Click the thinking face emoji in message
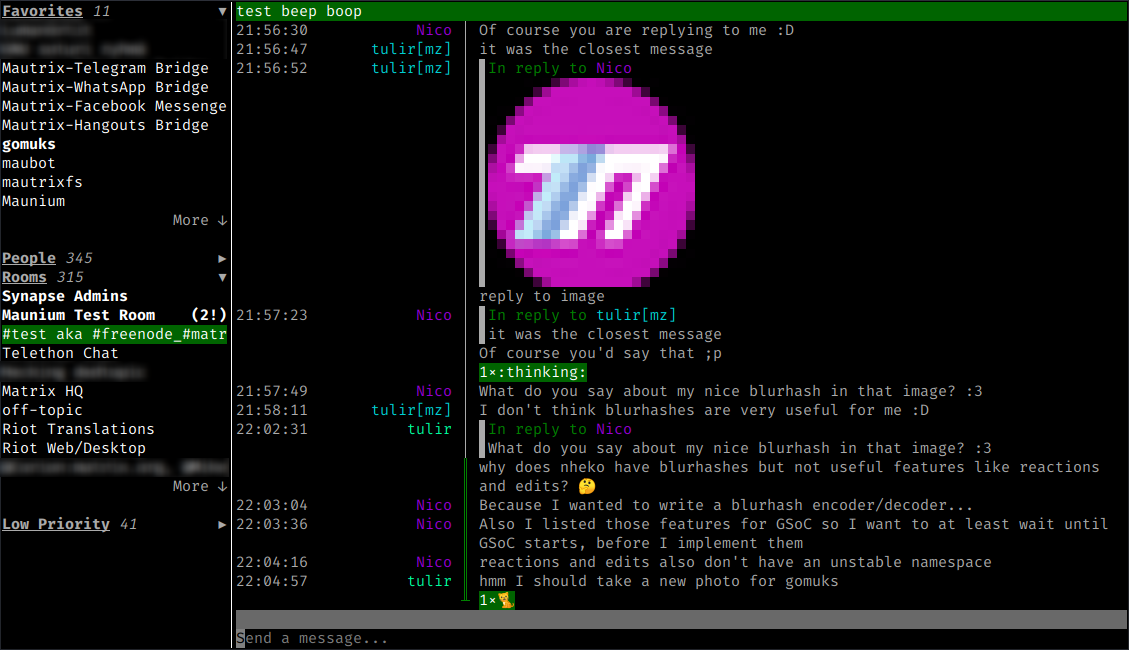This screenshot has height=650, width=1129. (x=588, y=487)
